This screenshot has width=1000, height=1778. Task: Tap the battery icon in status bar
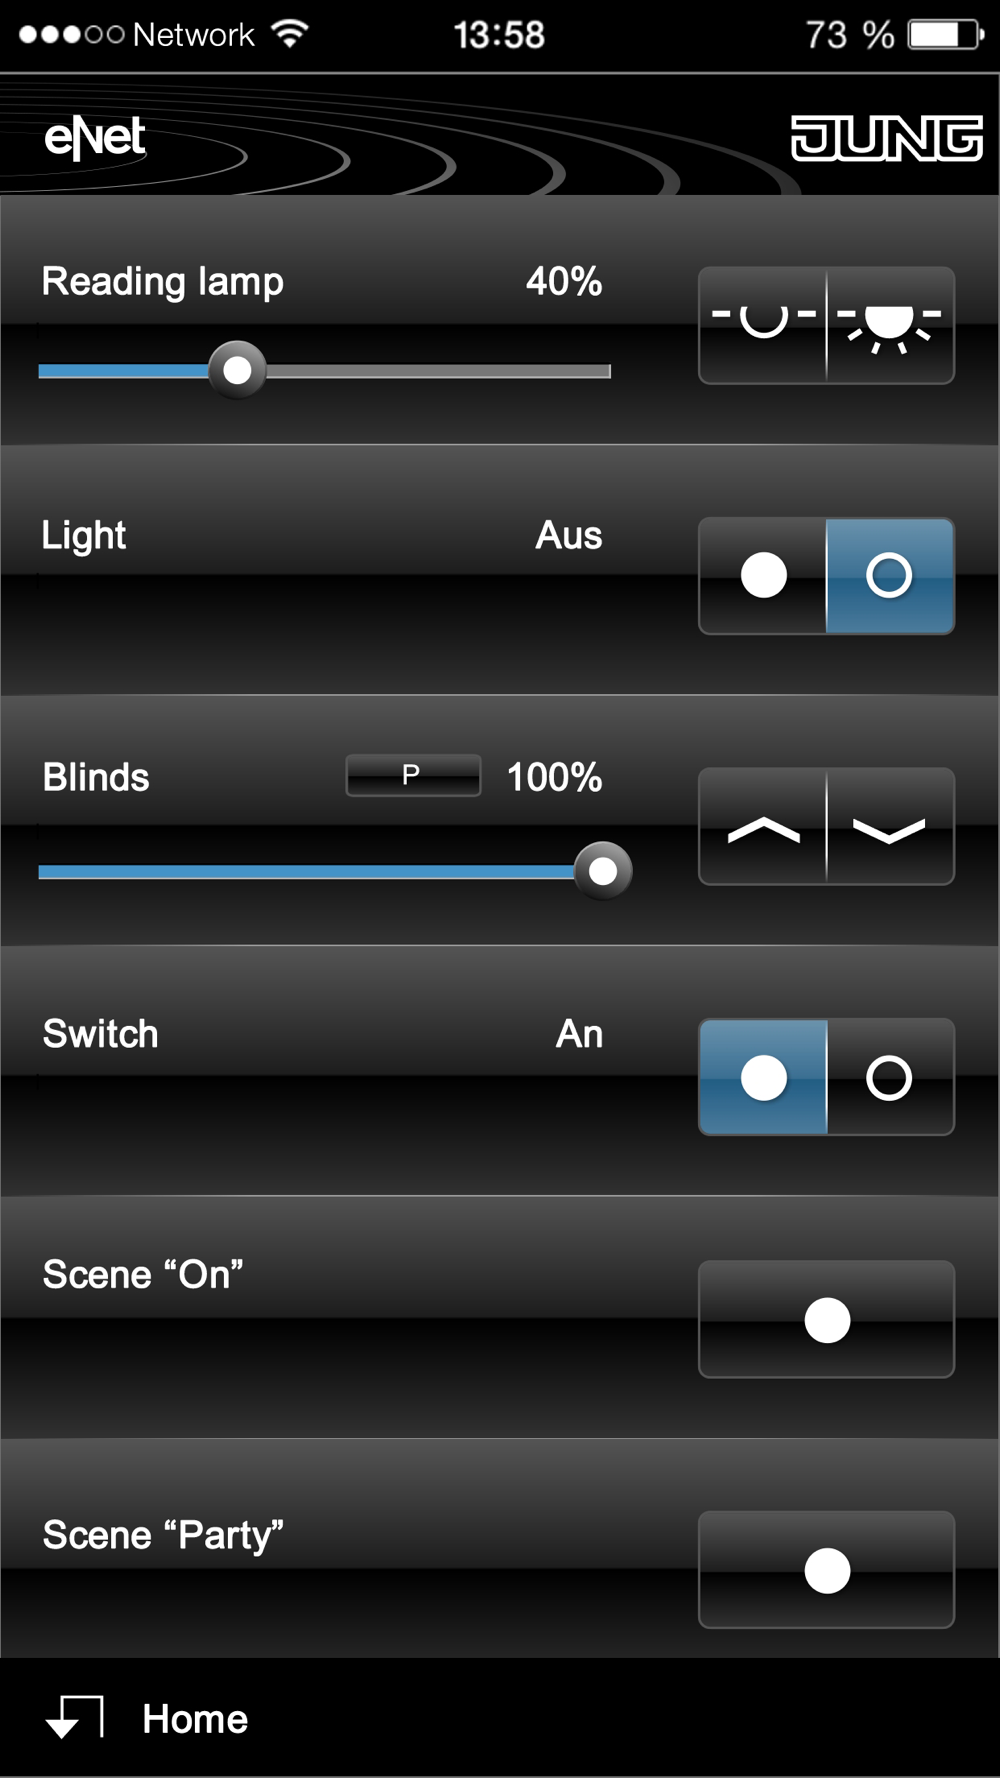click(x=945, y=35)
